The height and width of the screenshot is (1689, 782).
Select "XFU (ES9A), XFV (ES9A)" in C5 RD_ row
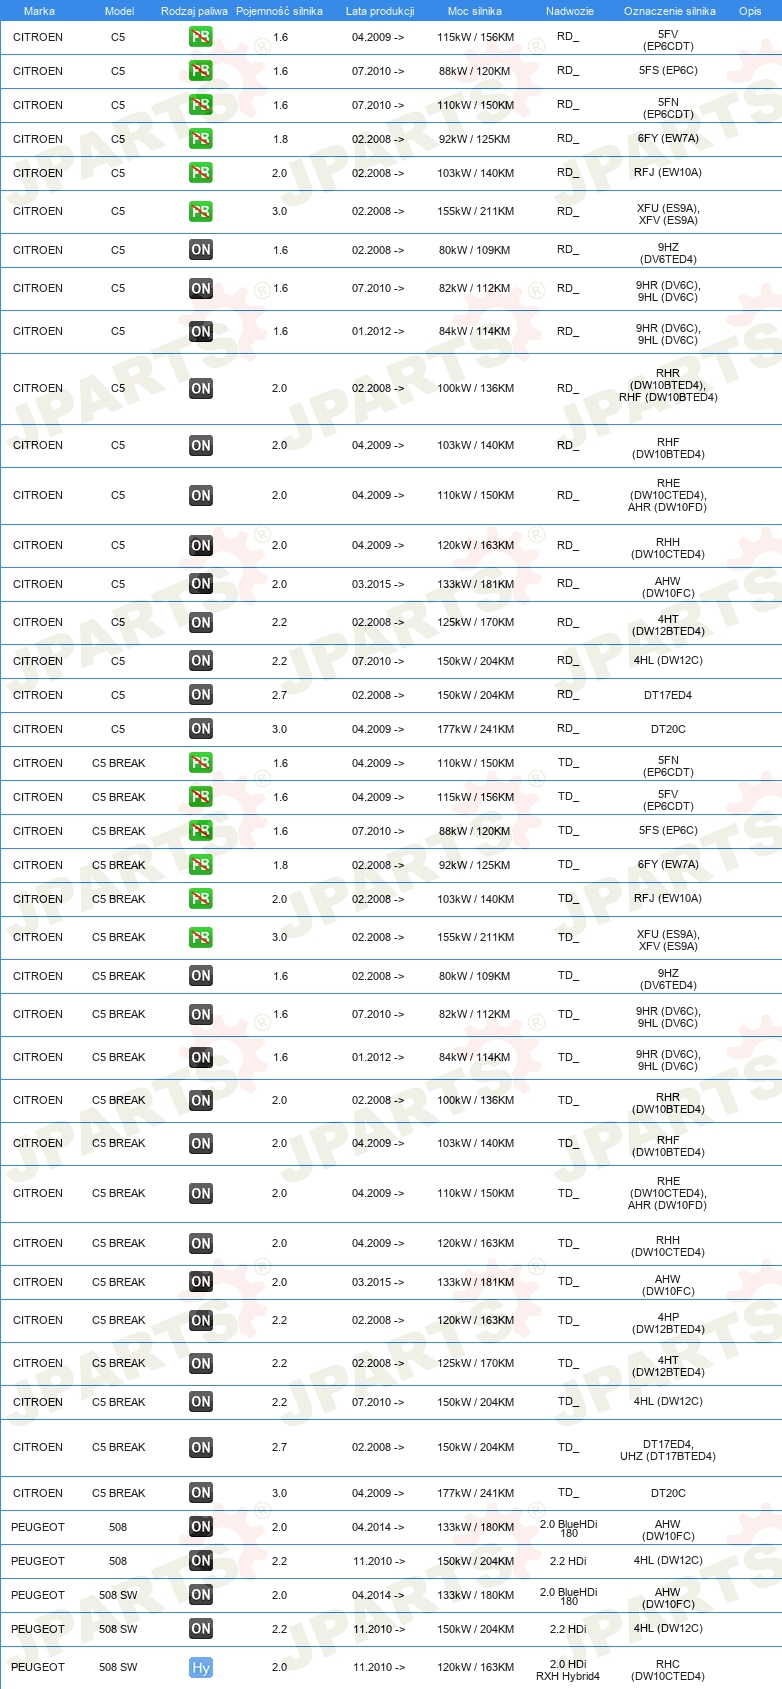668,214
